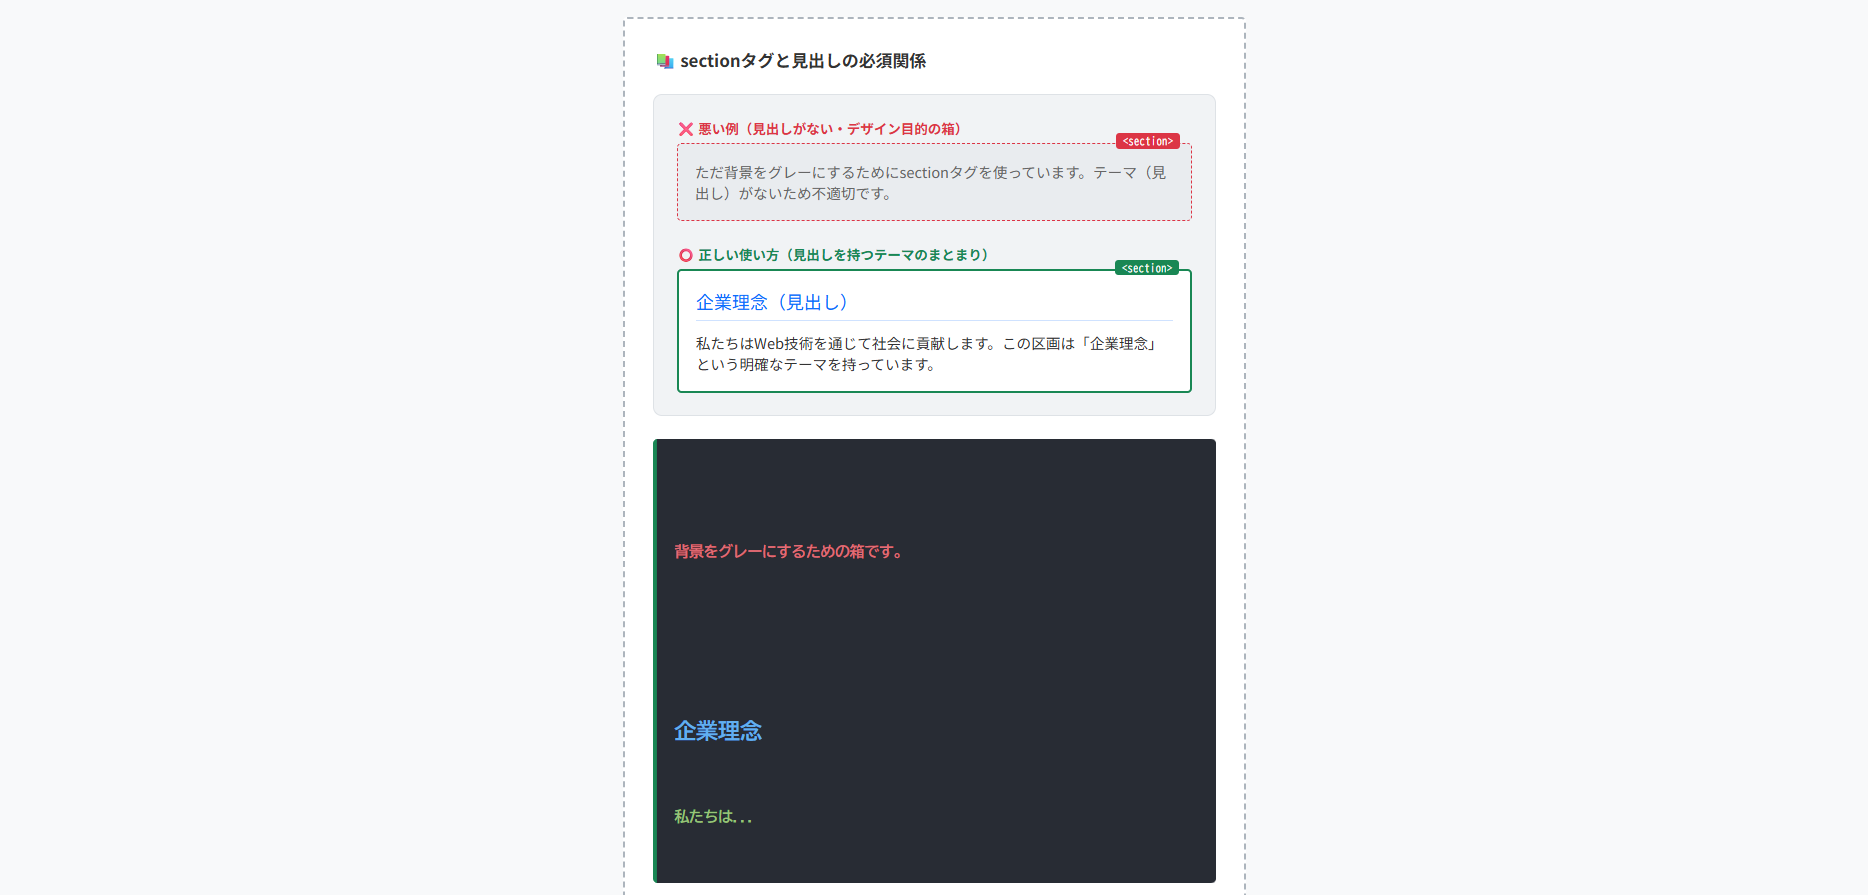Click the red cross mark icon
Screen dimensions: 1868x895
pyautogui.click(x=686, y=129)
